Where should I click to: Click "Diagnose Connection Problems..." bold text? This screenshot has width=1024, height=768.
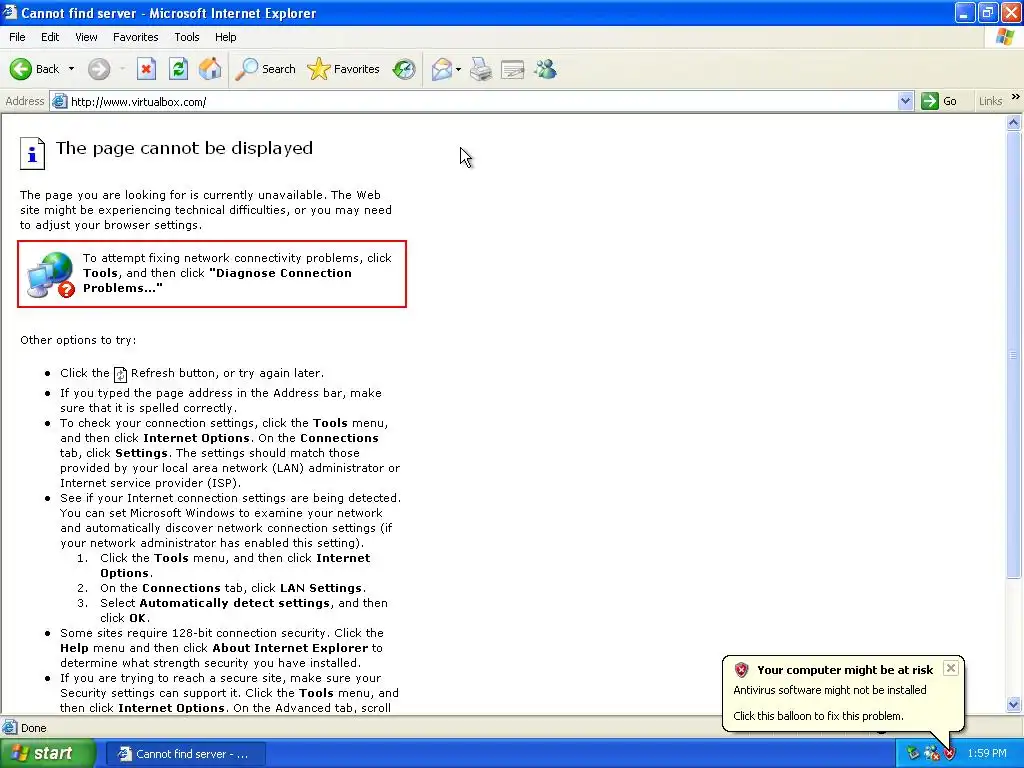tap(217, 280)
